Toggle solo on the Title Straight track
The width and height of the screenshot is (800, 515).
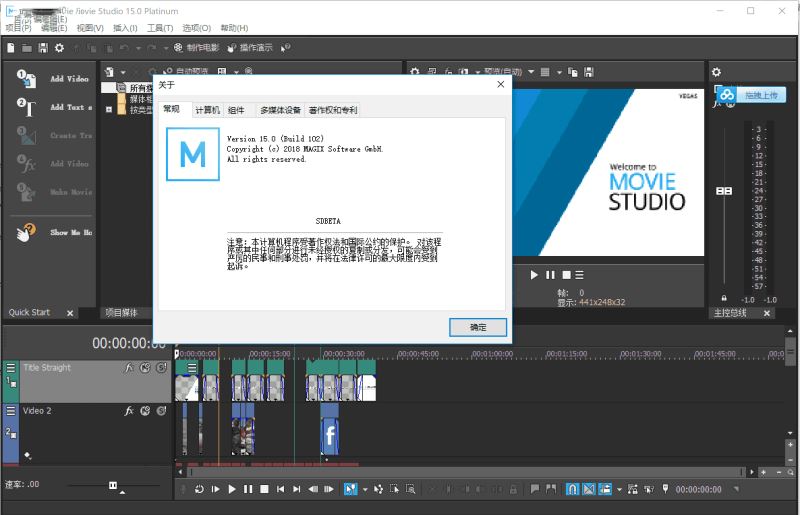(x=161, y=367)
